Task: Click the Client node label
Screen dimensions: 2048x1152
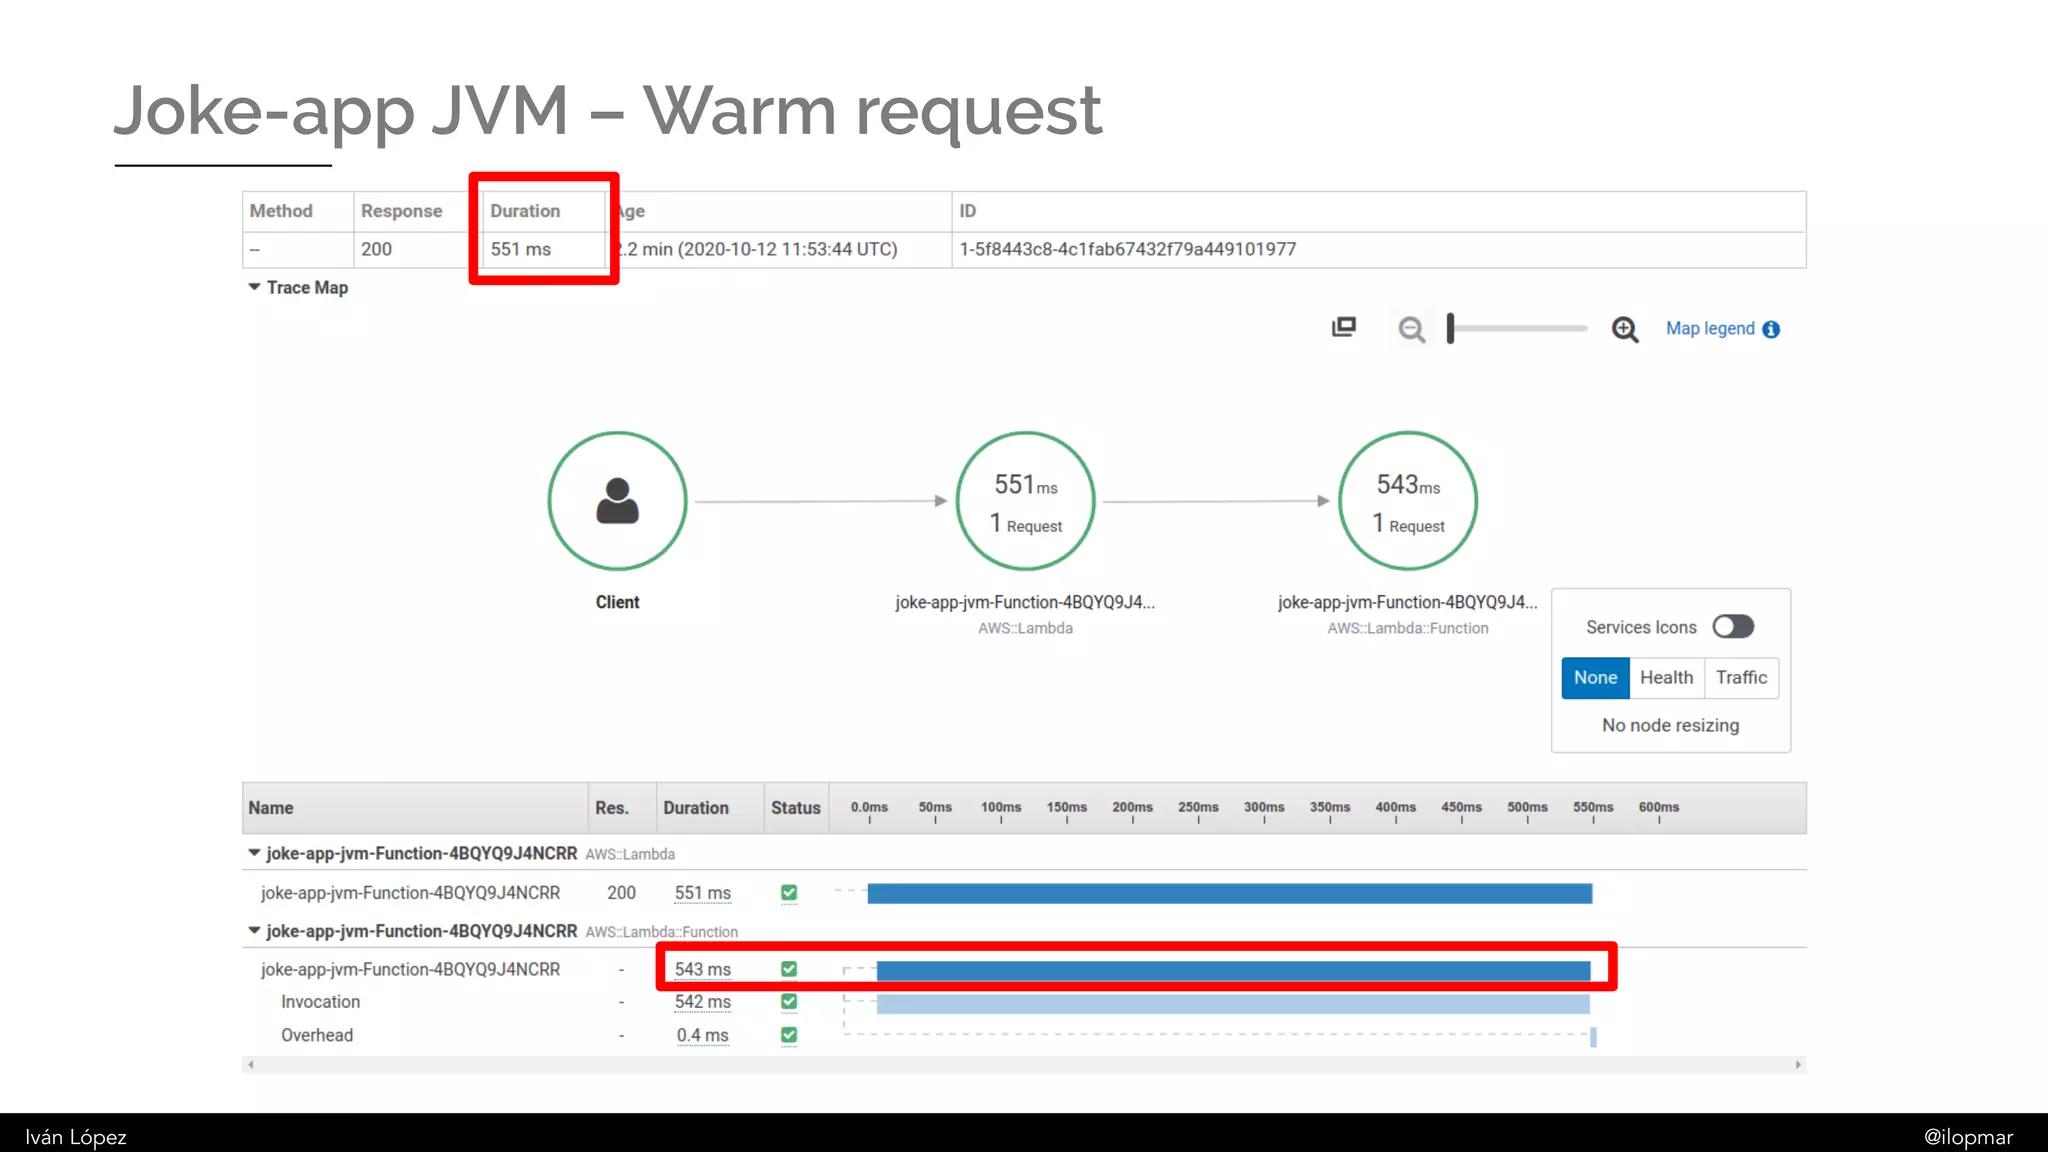Action: [x=617, y=602]
